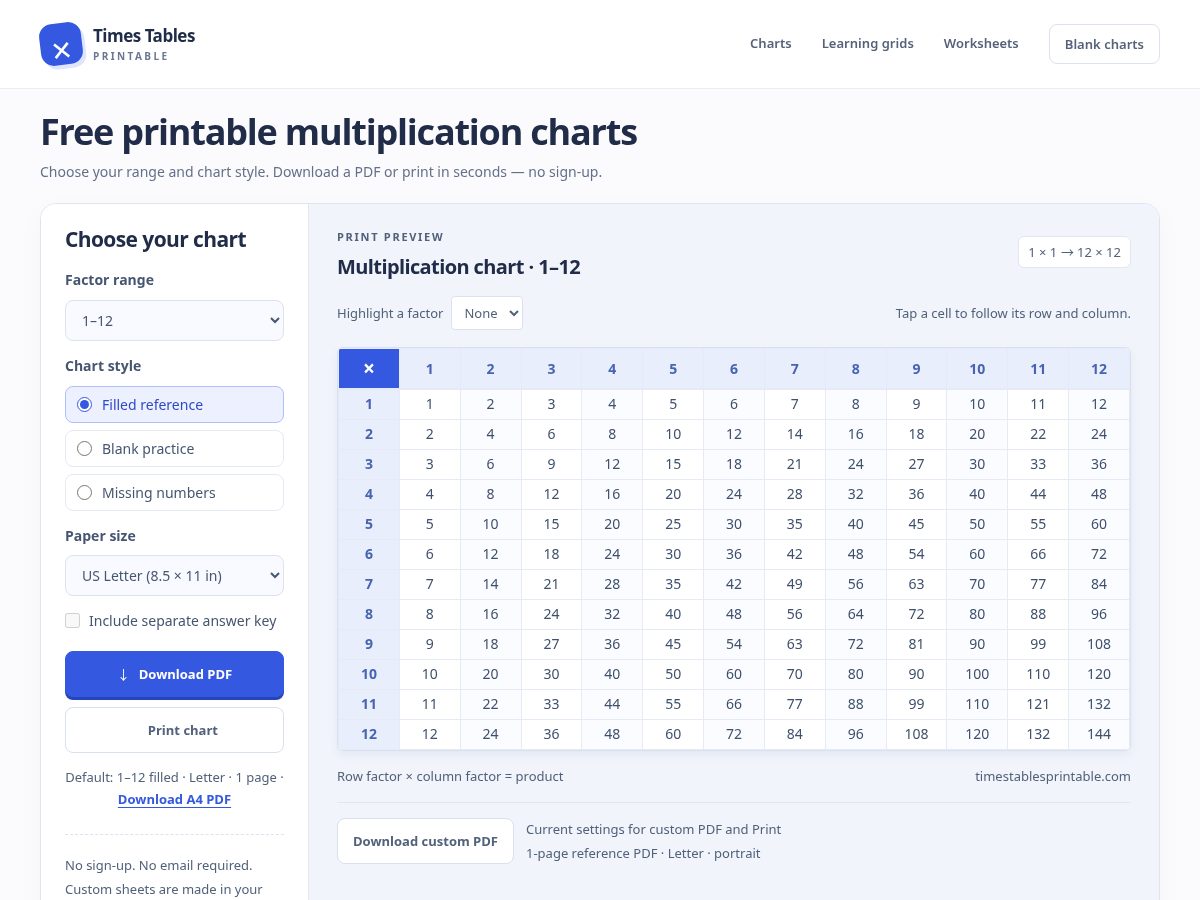The image size is (1200, 900).
Task: Click the Multiplication chart · 1–12 heading
Action: pos(459,267)
